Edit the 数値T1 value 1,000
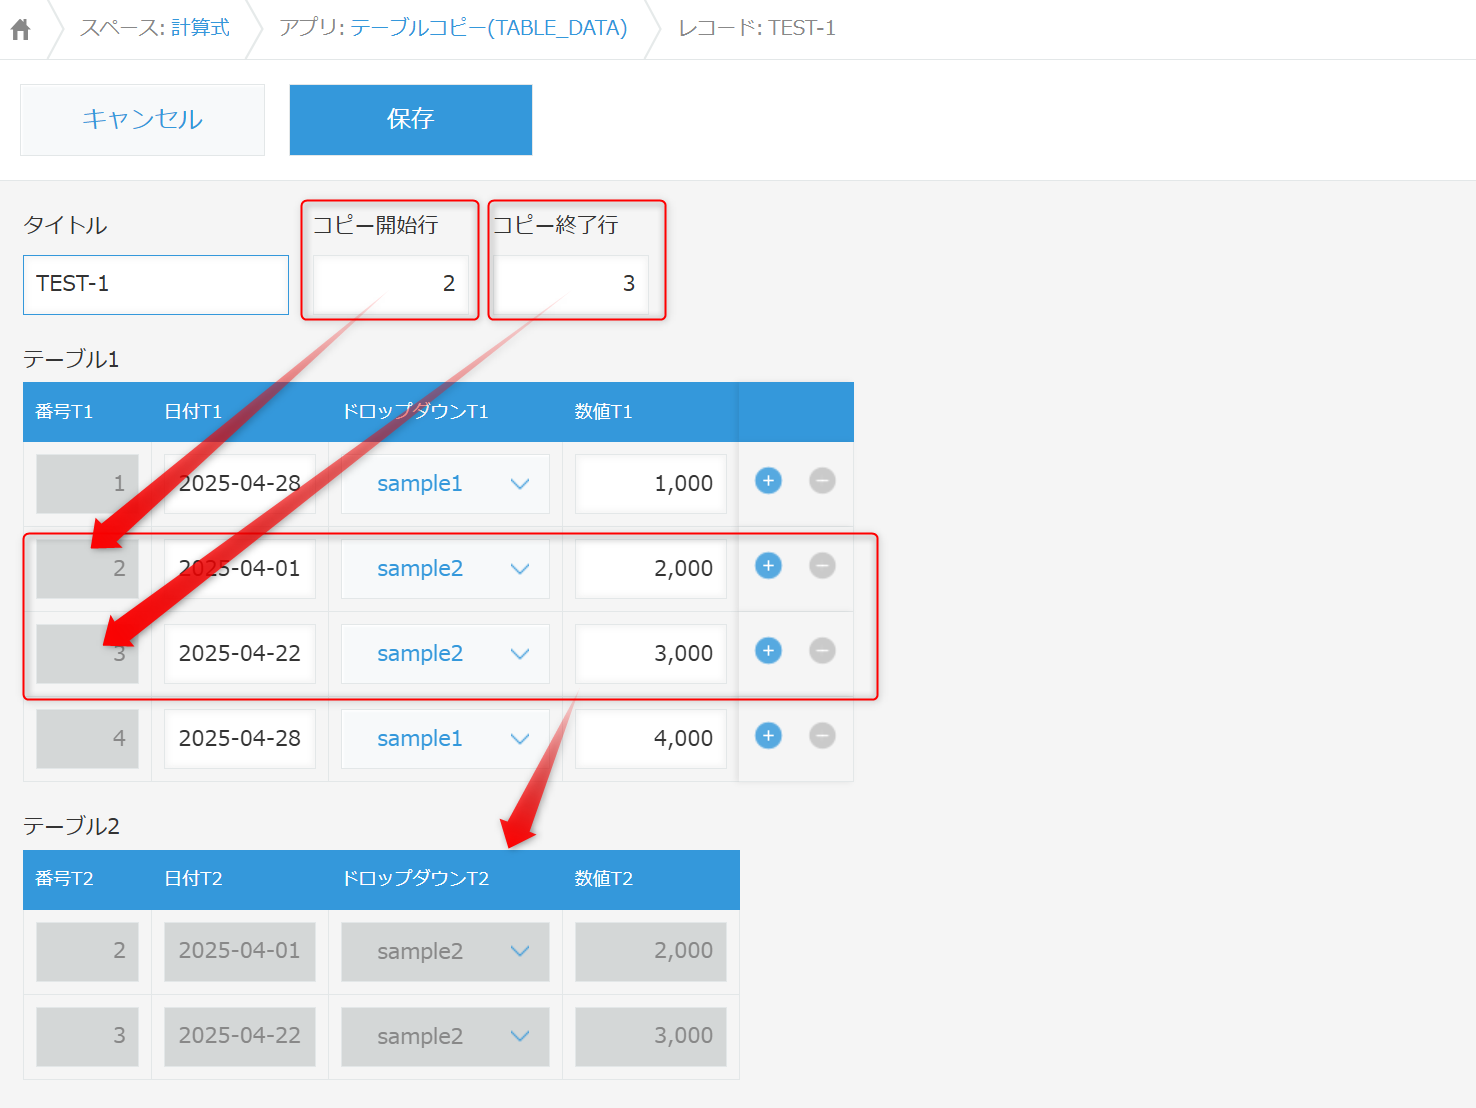The image size is (1476, 1108). point(651,484)
